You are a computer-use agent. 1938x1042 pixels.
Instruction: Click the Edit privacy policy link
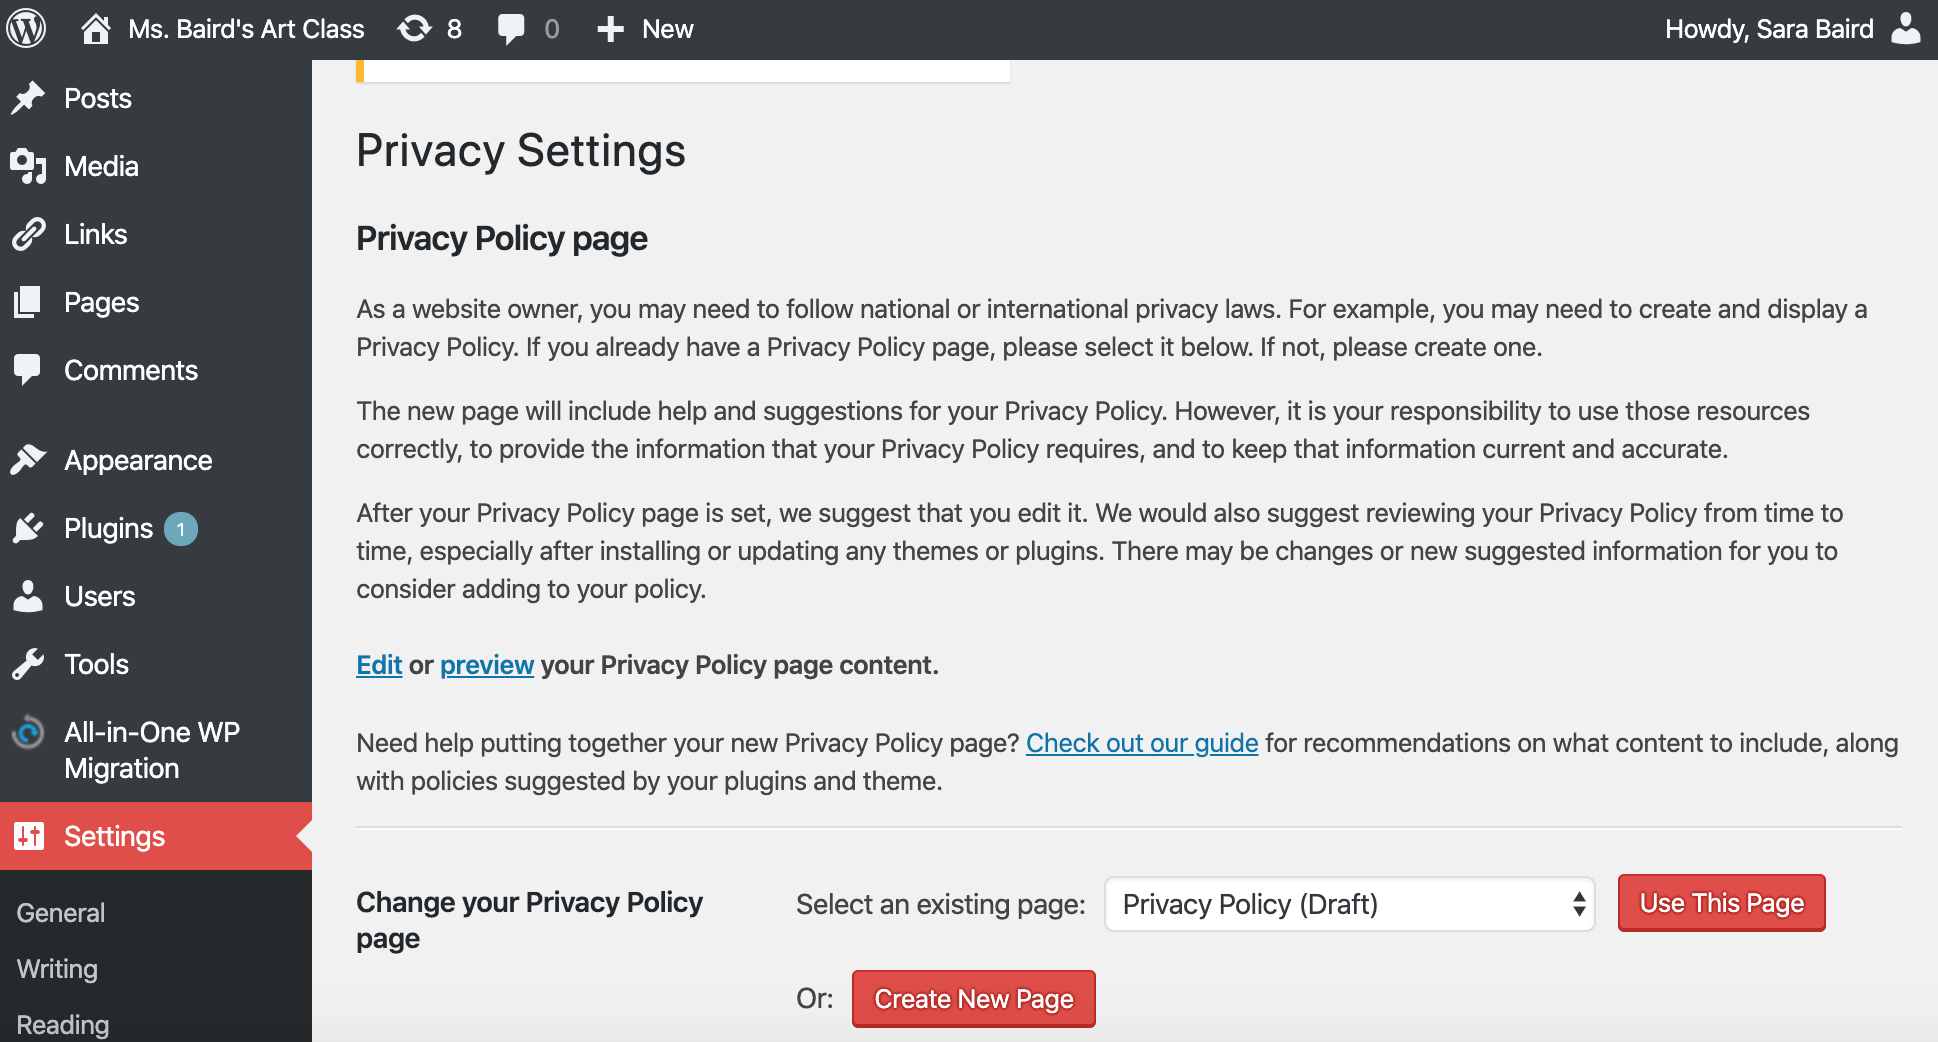pyautogui.click(x=379, y=665)
